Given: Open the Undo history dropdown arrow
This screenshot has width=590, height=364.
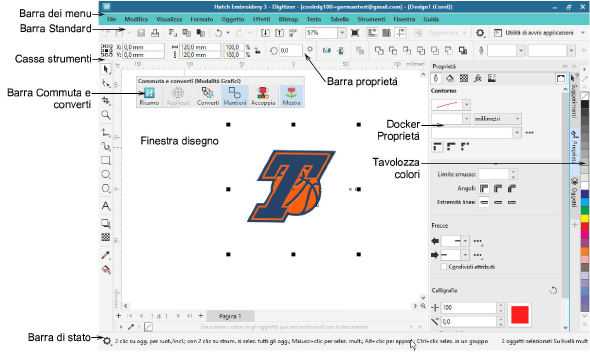Looking at the screenshot, I should [x=228, y=33].
